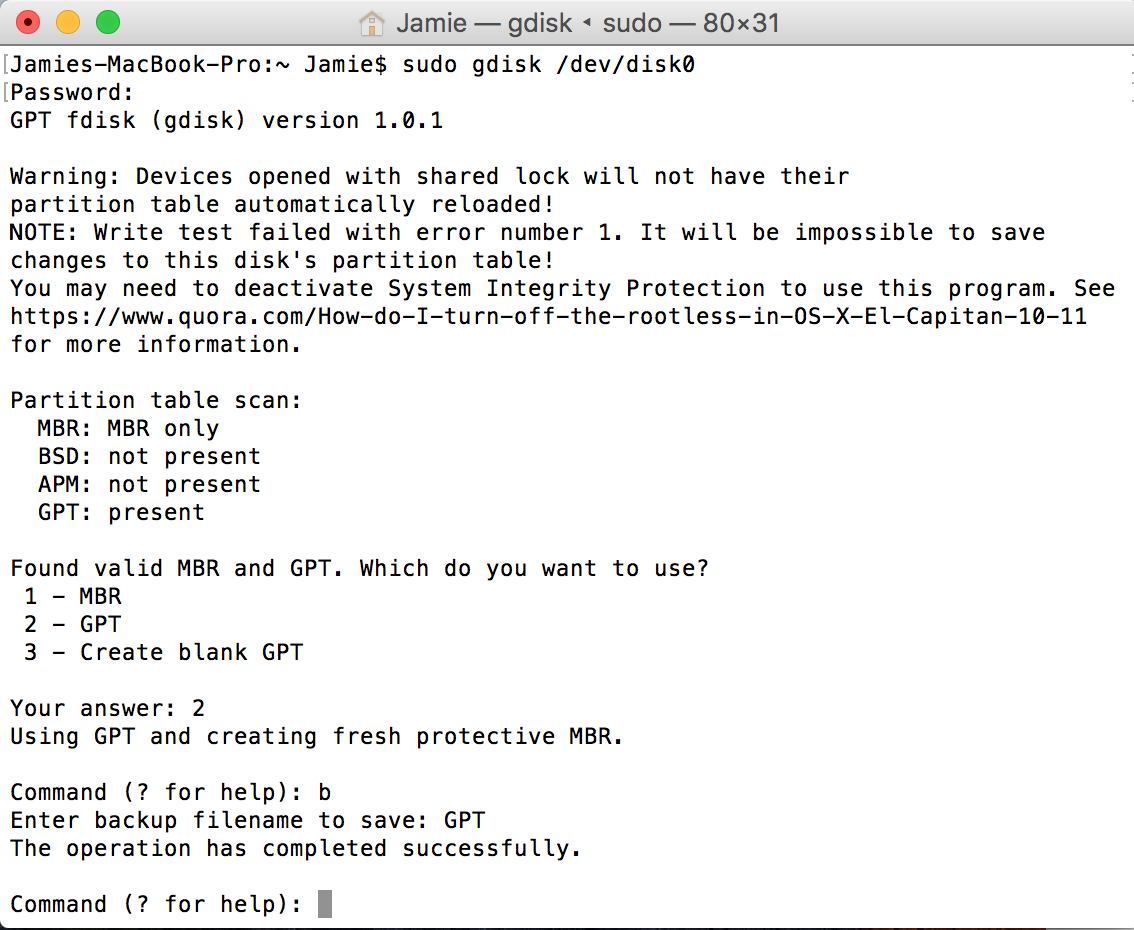Click the 'GPT fdisk (gdisk) version 1.0.1' line
Screen dimensions: 1134x930
226,121
